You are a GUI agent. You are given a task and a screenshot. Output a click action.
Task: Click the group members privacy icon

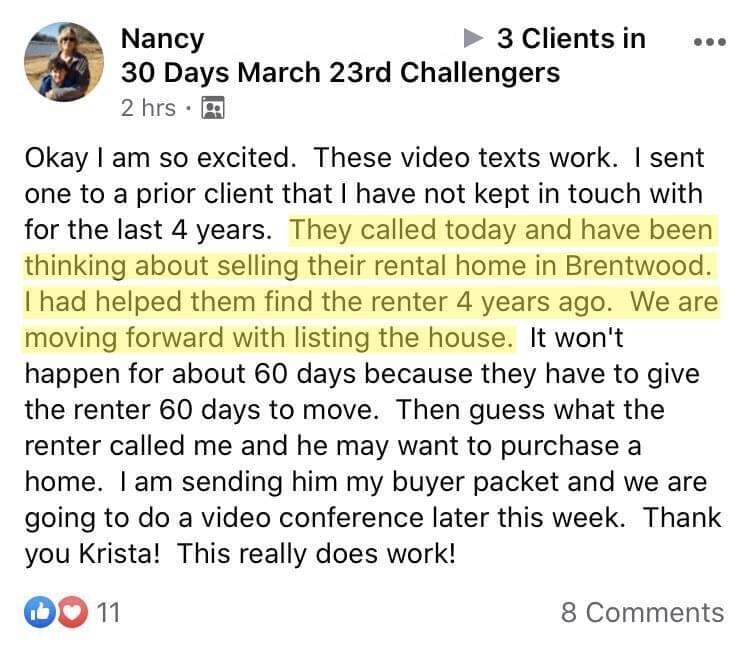[x=213, y=108]
